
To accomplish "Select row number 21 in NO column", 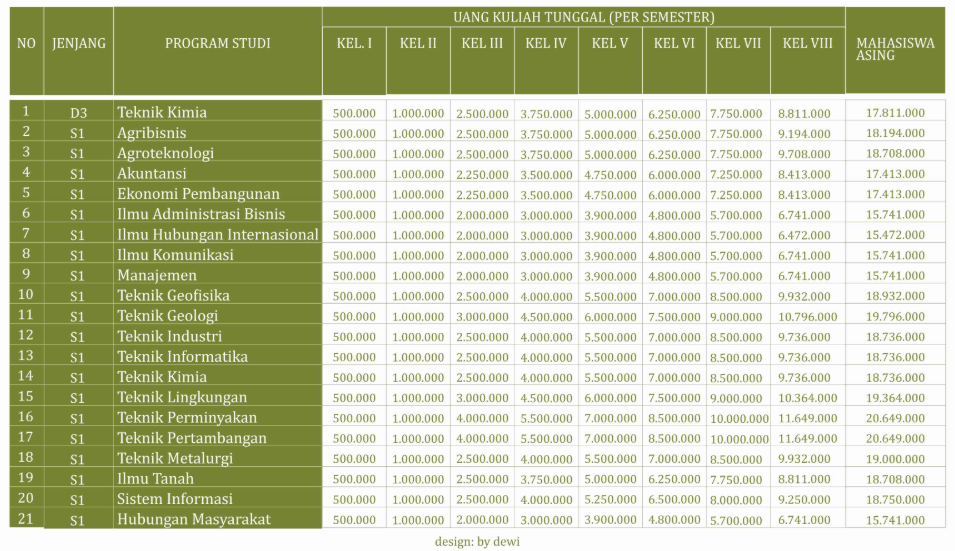I will [26, 519].
